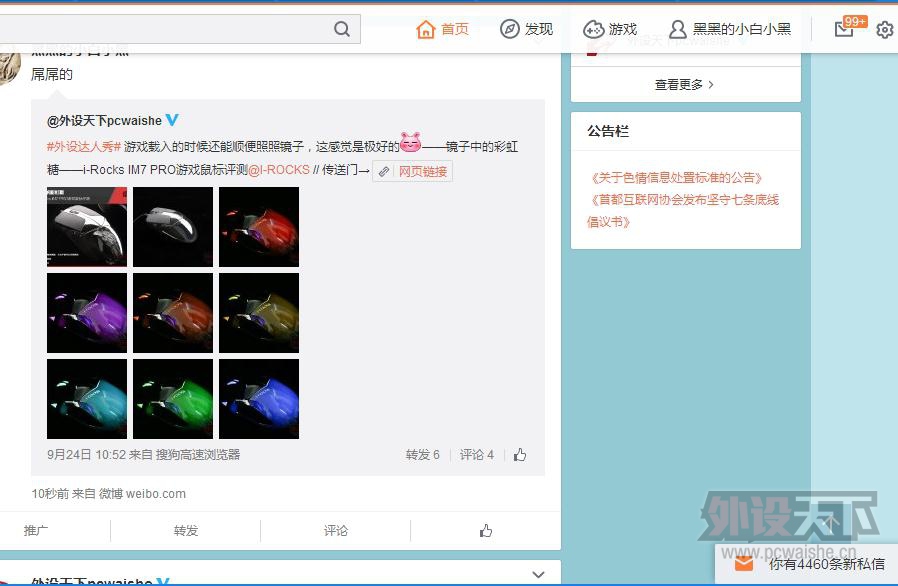Screen dimensions: 898x586
Task: Open the messages envelope with 99+ badge
Action: (845, 29)
